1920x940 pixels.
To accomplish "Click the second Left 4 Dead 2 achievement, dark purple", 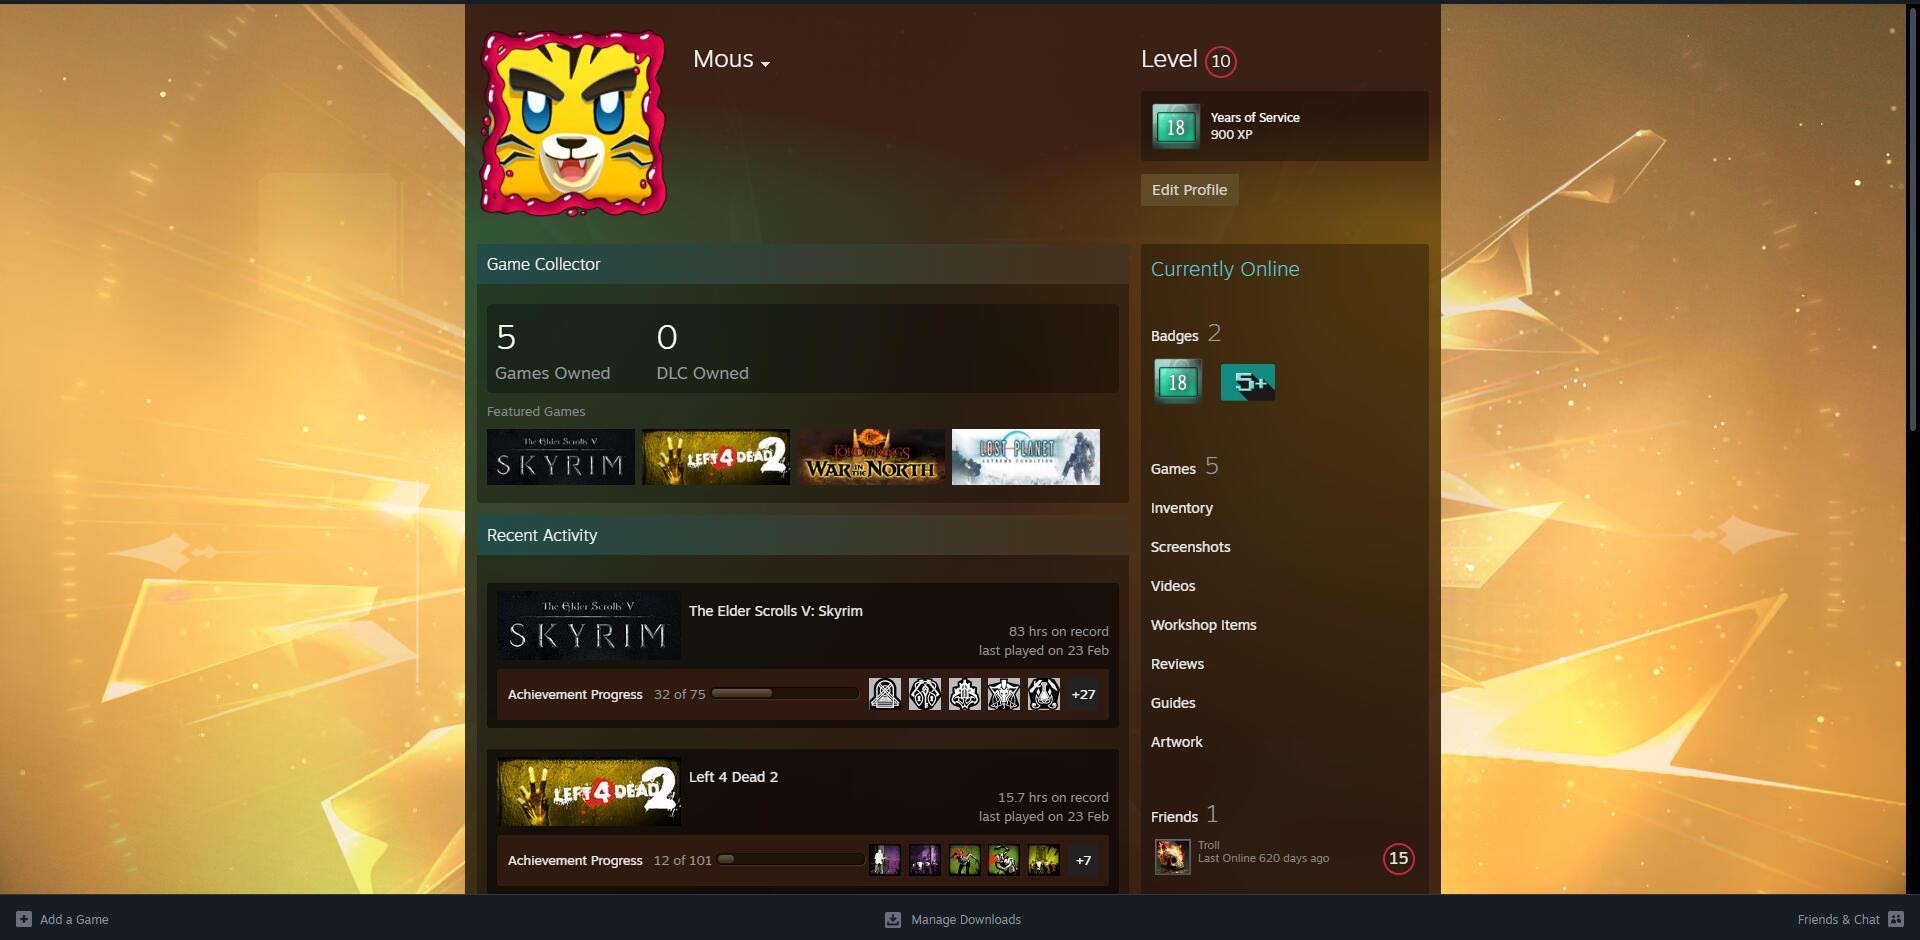I will point(925,860).
